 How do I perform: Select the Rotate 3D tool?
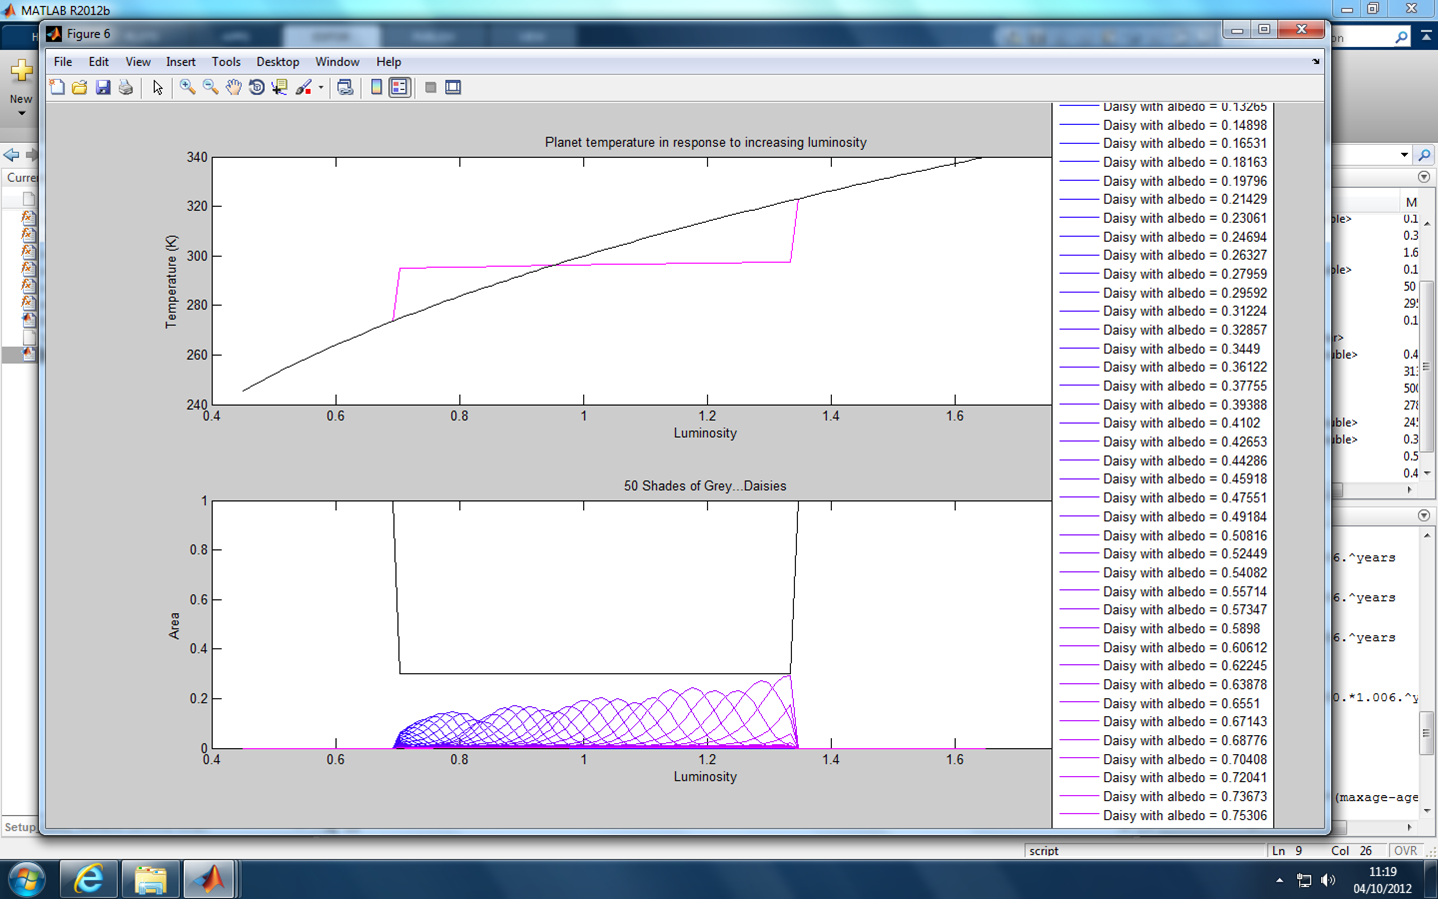click(x=256, y=88)
